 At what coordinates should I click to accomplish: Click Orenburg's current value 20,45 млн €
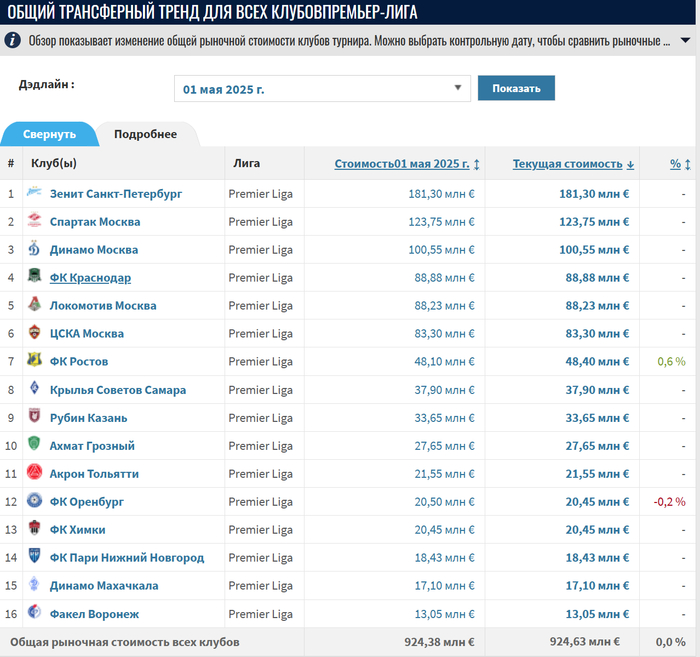coord(597,502)
